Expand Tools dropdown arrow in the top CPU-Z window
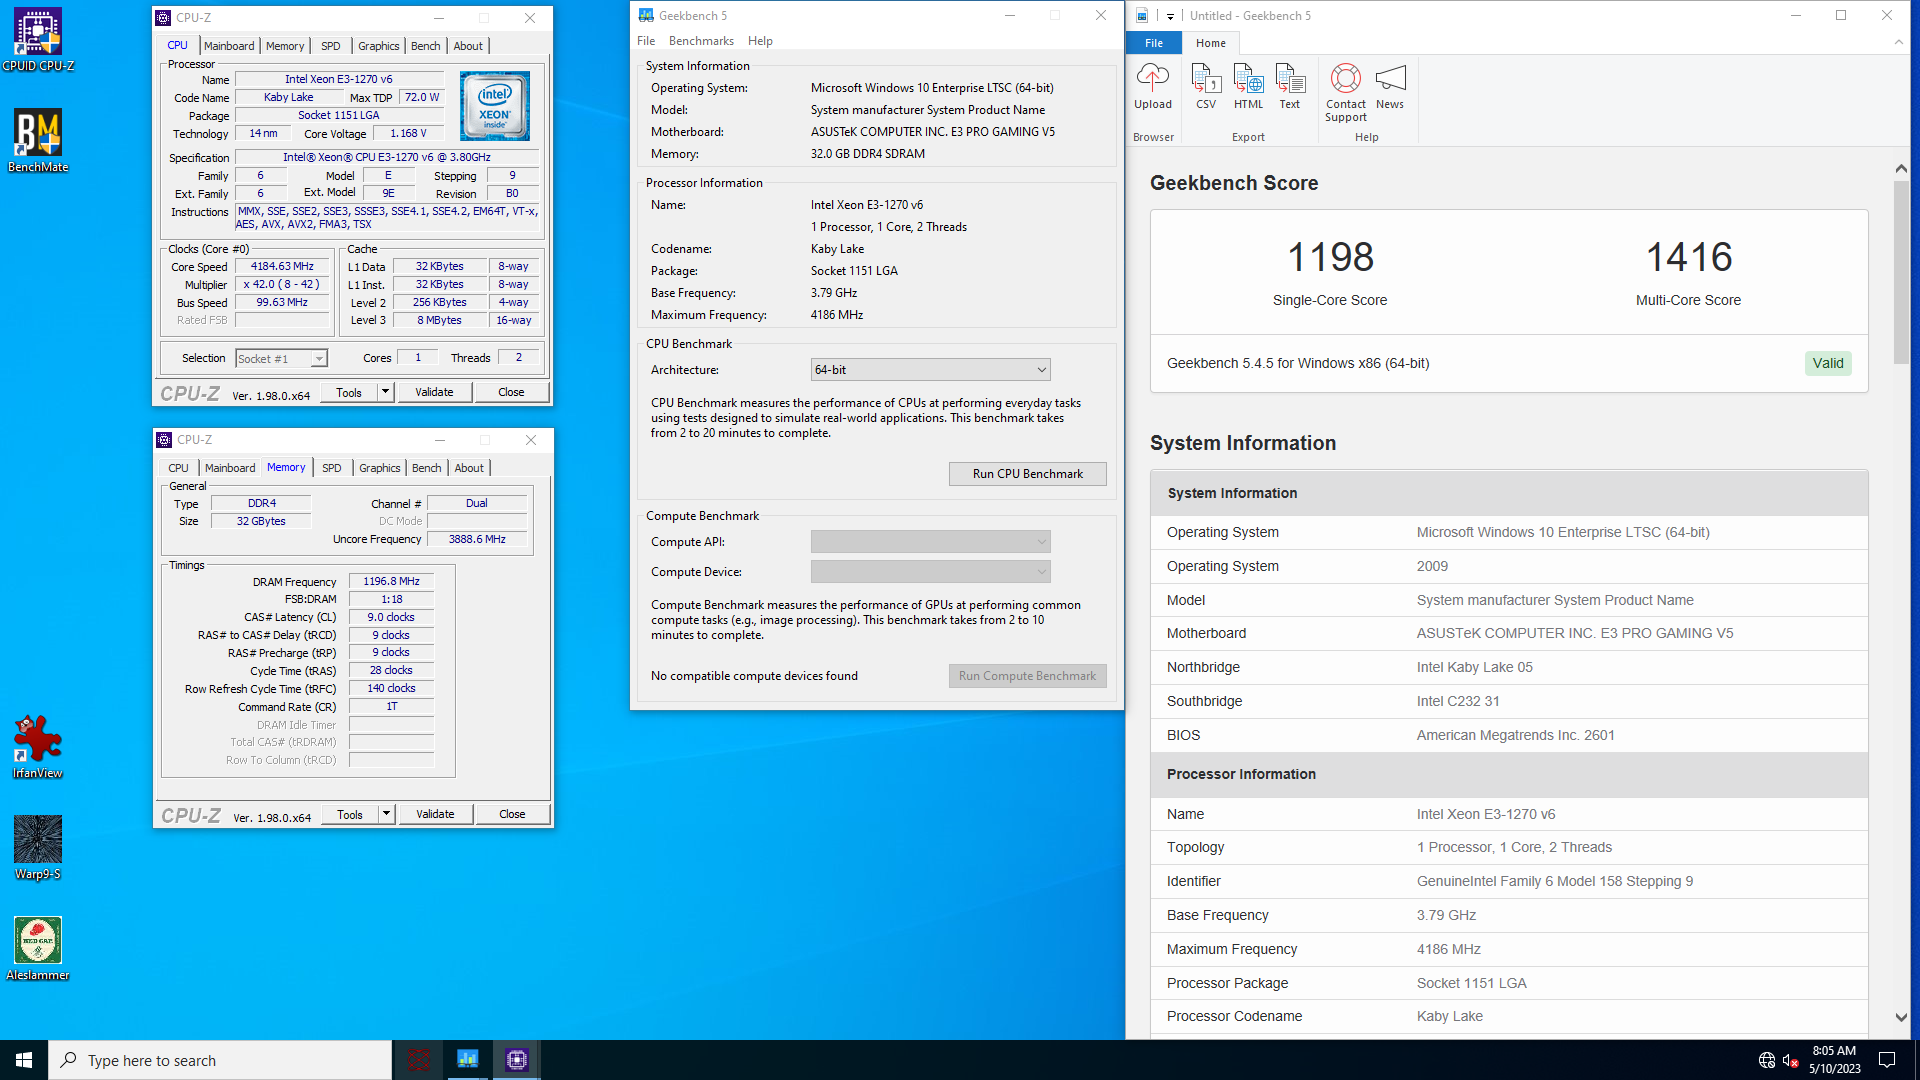The height and width of the screenshot is (1080, 1920). click(x=385, y=392)
